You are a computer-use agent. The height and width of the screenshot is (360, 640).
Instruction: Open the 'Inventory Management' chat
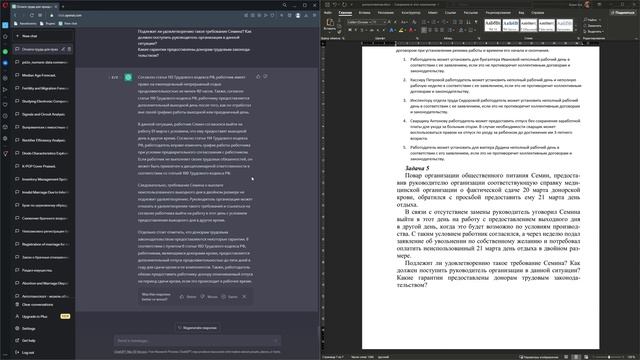pyautogui.click(x=43, y=179)
